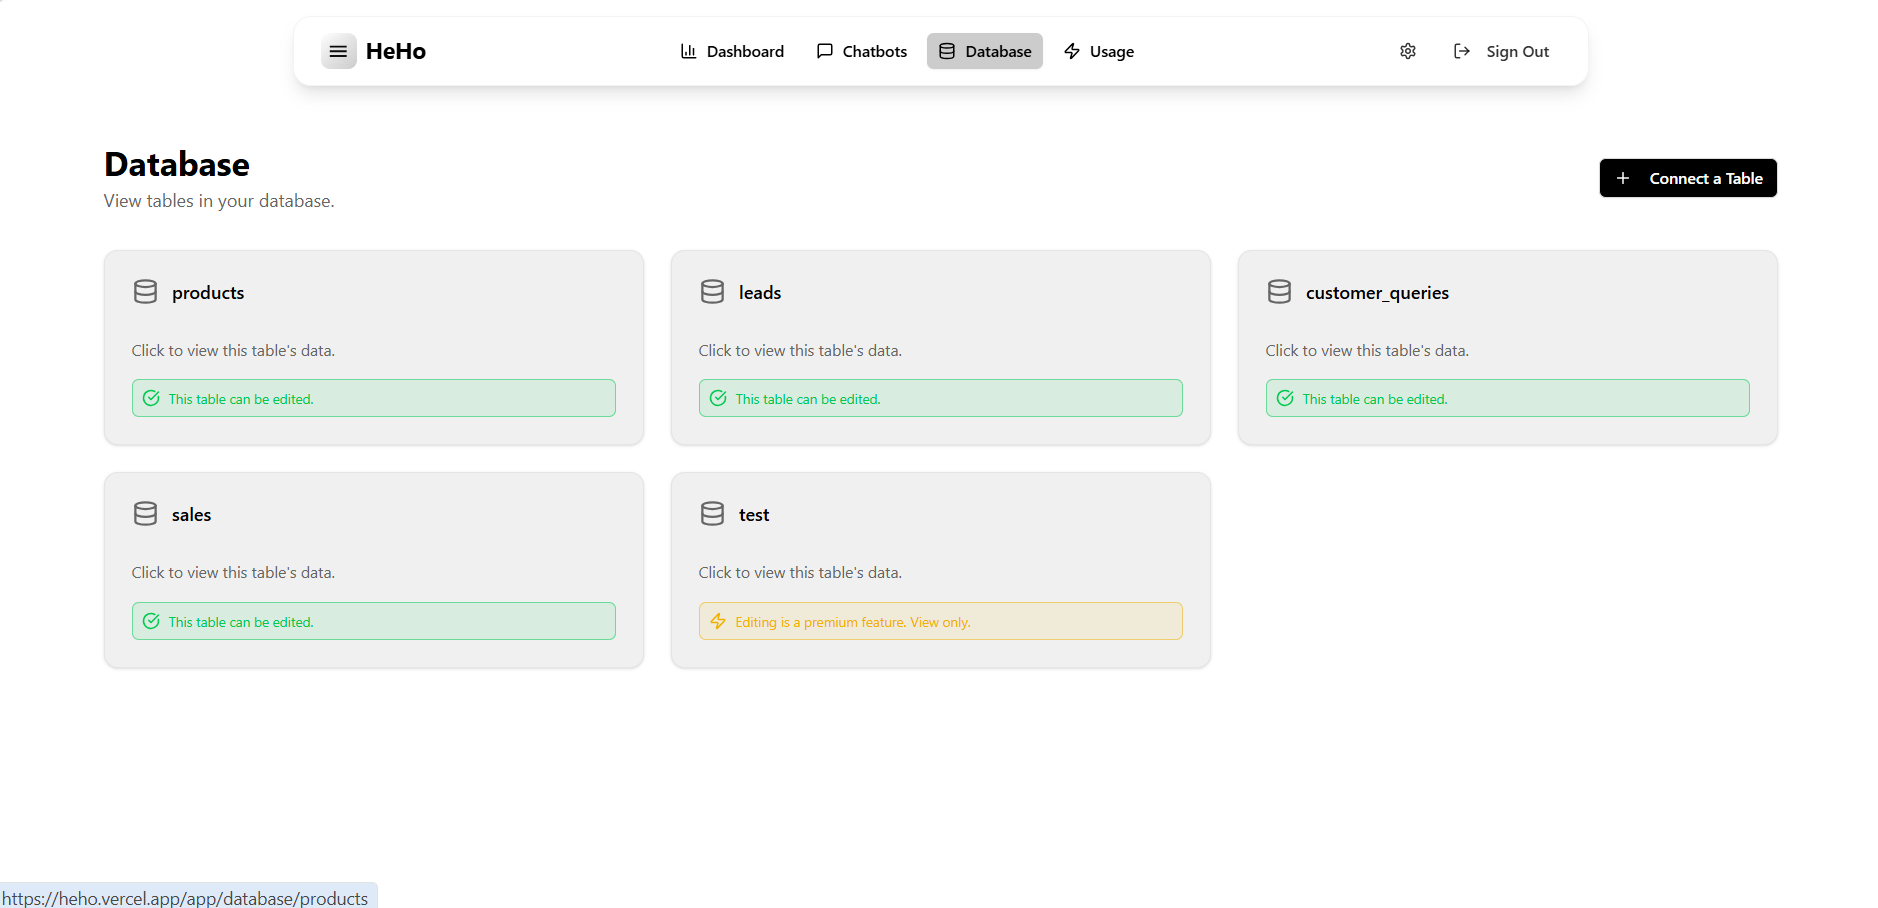The image size is (1878, 908).
Task: Click the editable status banner on products
Action: point(374,398)
